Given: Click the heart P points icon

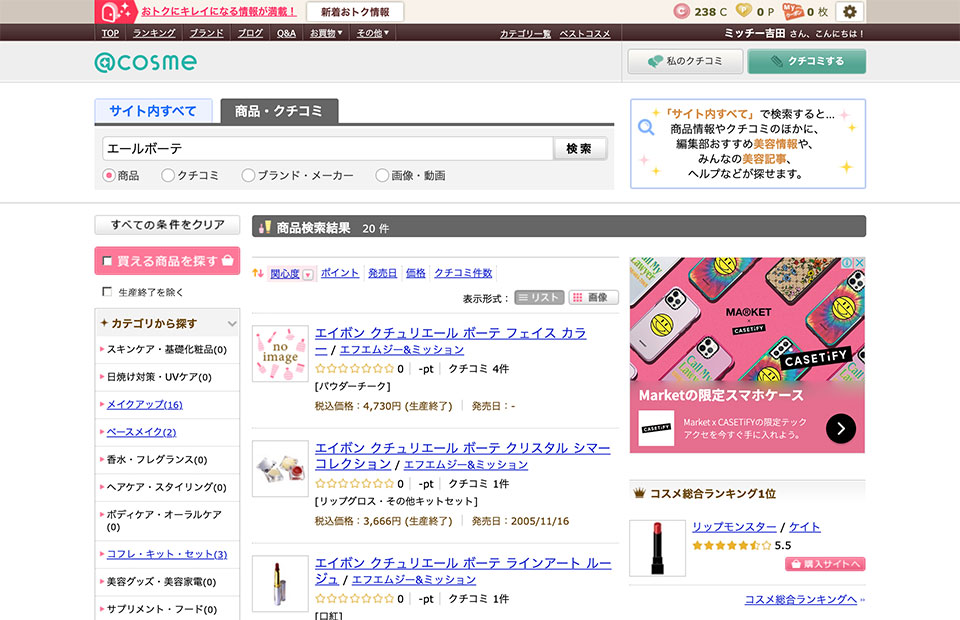Looking at the screenshot, I should pos(743,11).
